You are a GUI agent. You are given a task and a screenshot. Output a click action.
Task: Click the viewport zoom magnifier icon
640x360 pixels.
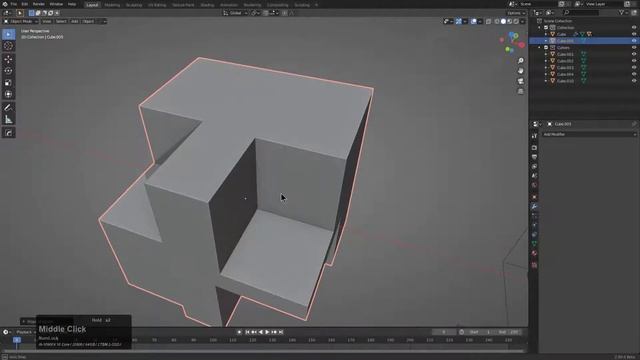point(520,60)
